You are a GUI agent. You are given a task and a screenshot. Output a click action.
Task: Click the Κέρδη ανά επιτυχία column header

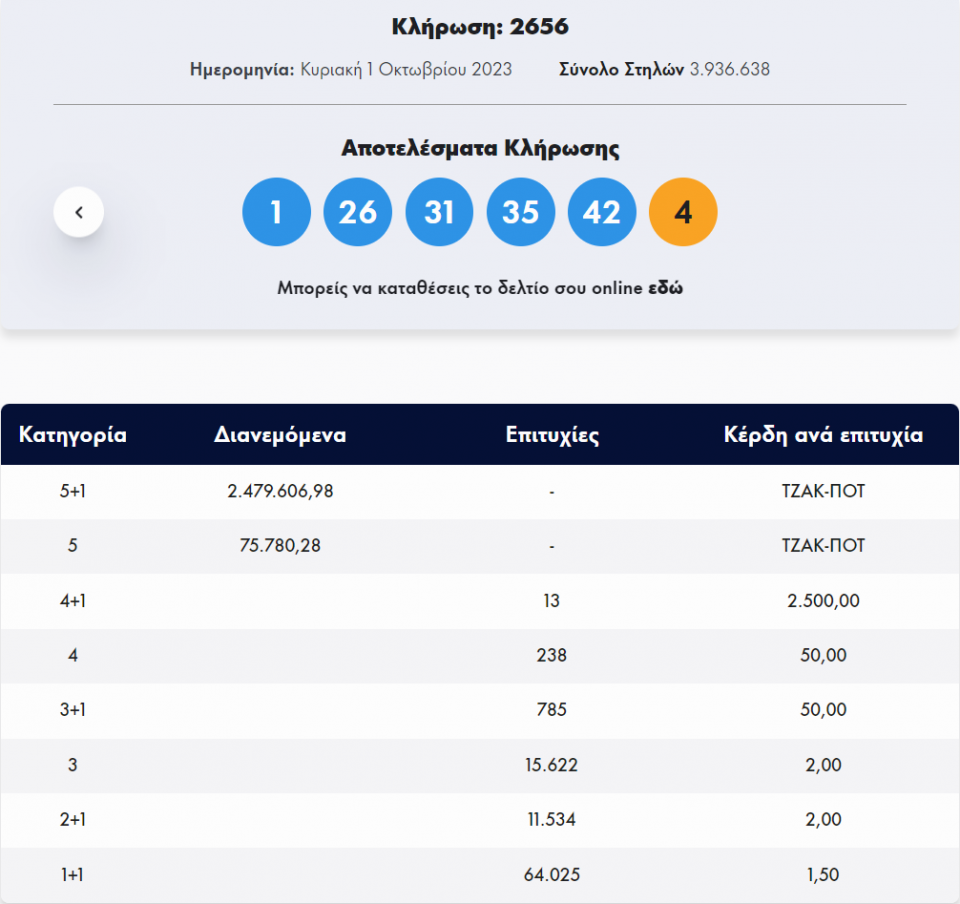[823, 435]
